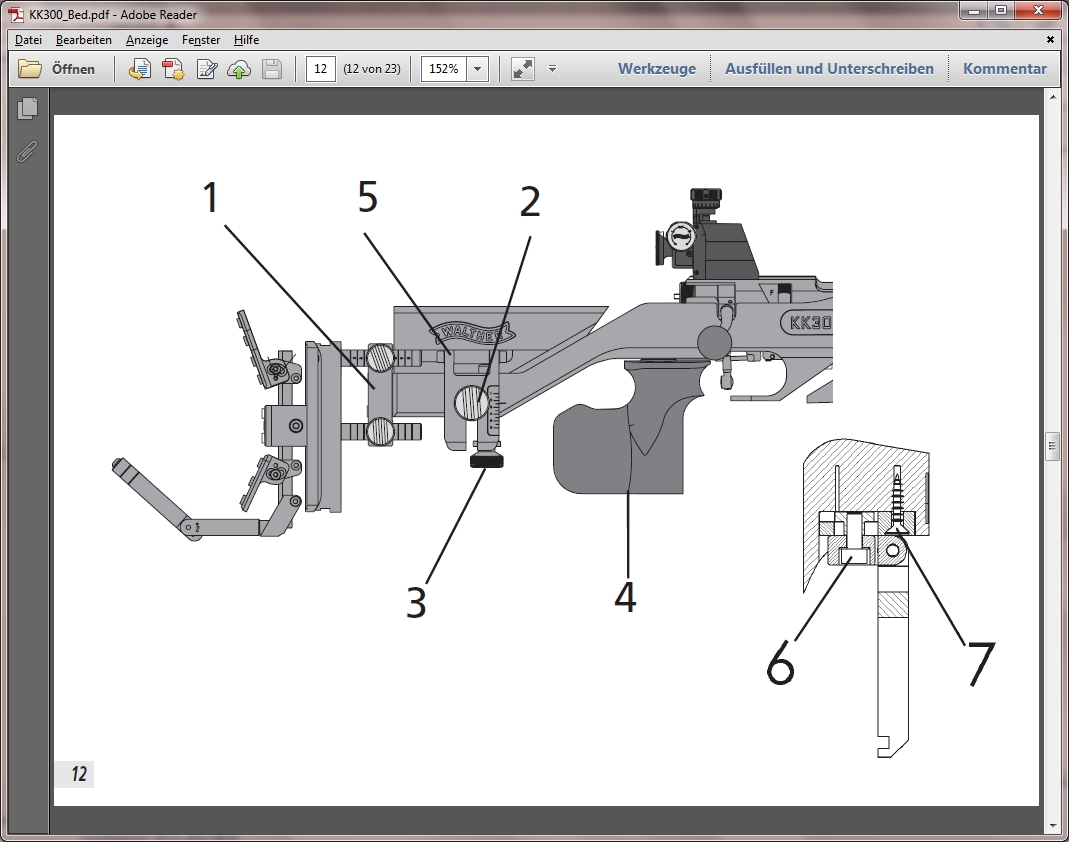Expand the zoom level dropdown arrow
Screen dimensions: 1069x842
tap(477, 69)
